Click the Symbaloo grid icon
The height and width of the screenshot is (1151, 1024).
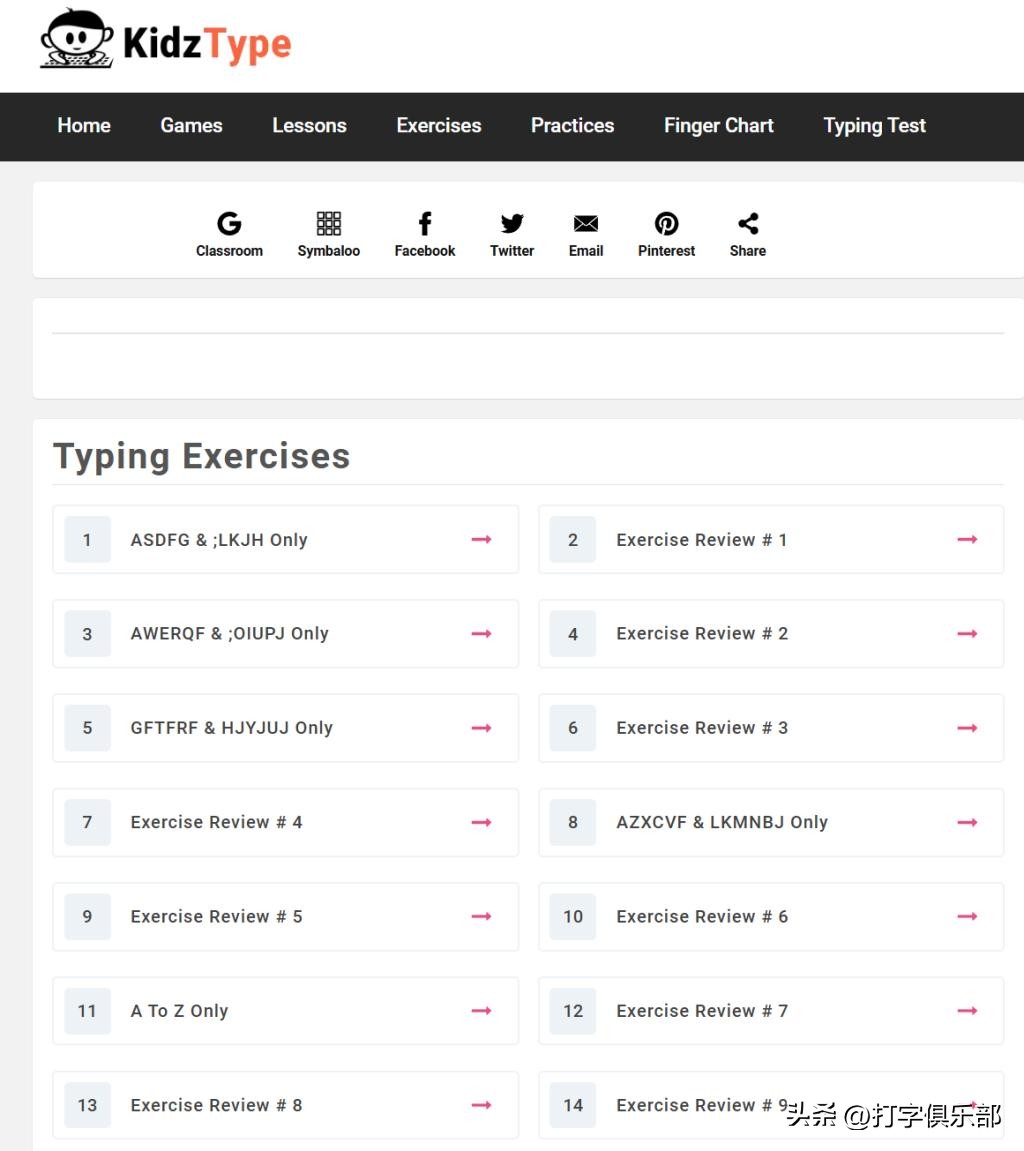(328, 224)
